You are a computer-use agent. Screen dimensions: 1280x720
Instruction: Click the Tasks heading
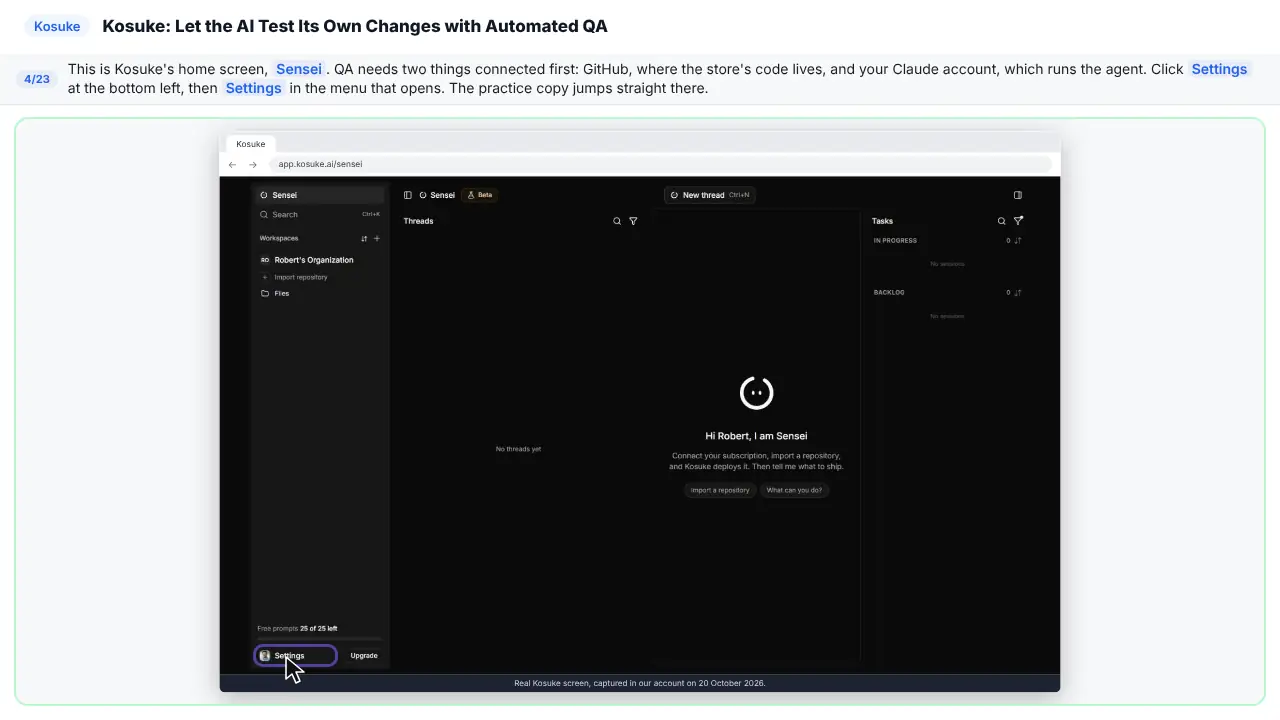(x=882, y=221)
